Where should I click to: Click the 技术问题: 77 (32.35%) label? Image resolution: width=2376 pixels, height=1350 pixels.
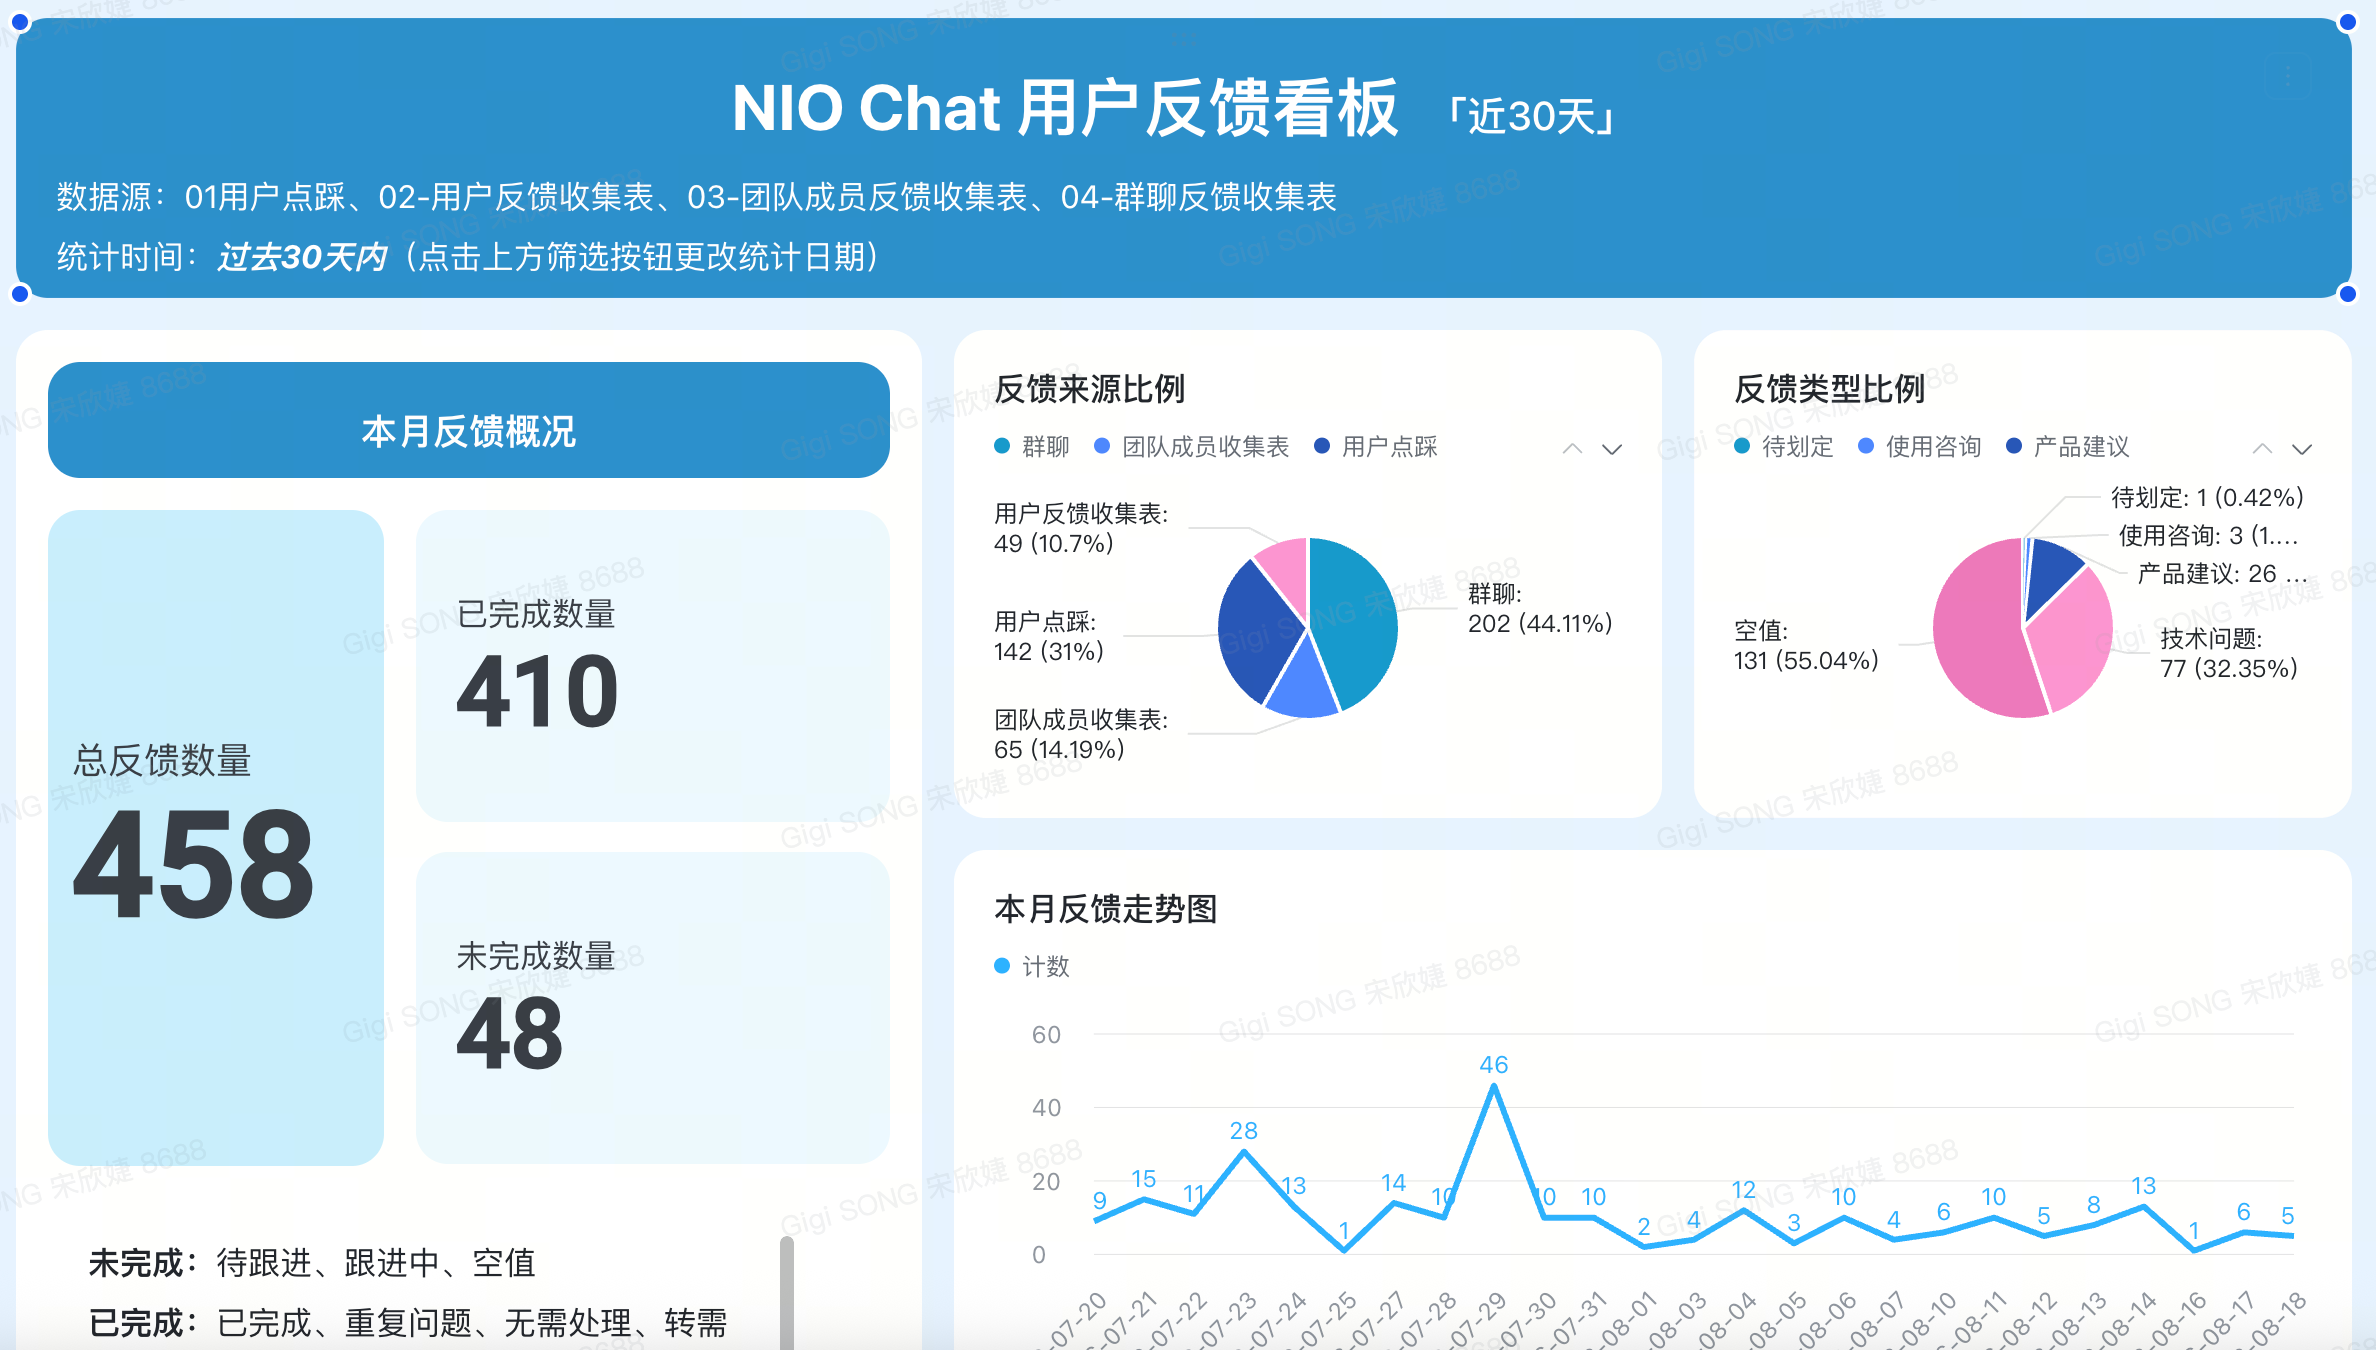[x=2229, y=653]
